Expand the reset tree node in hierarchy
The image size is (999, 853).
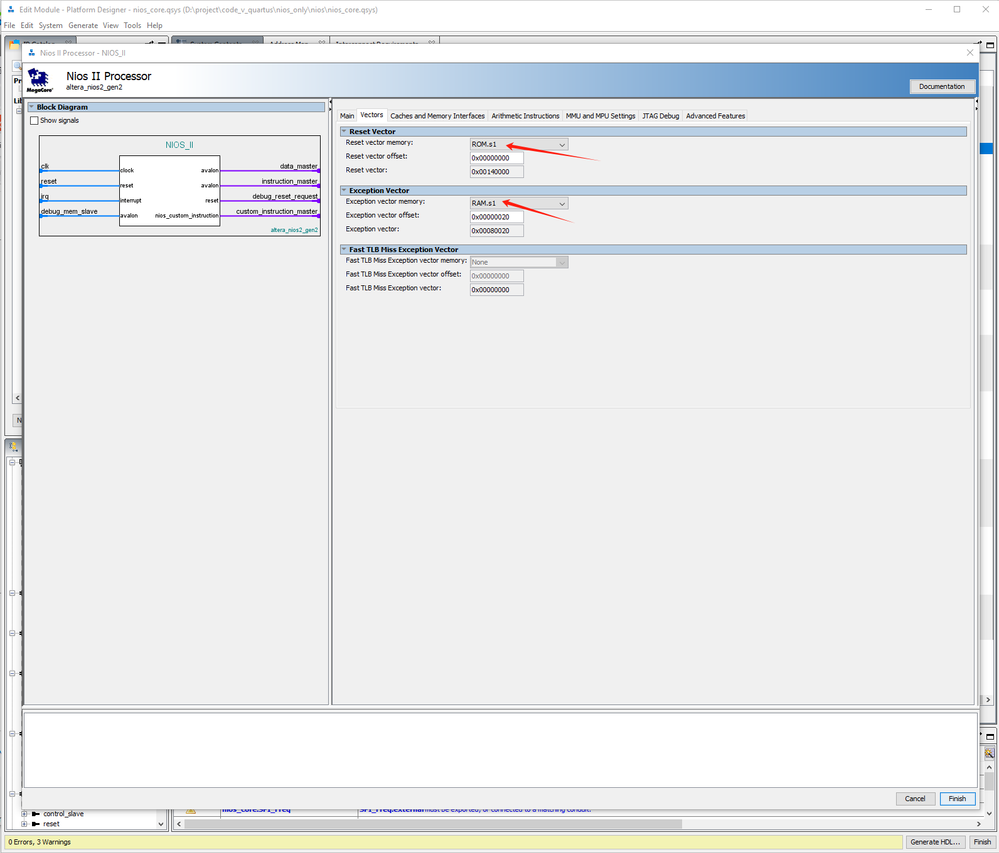click(24, 824)
